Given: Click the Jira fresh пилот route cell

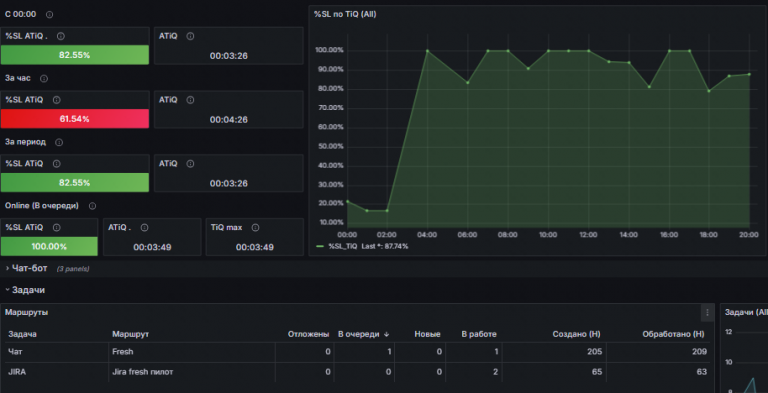Looking at the screenshot, I should pos(143,372).
